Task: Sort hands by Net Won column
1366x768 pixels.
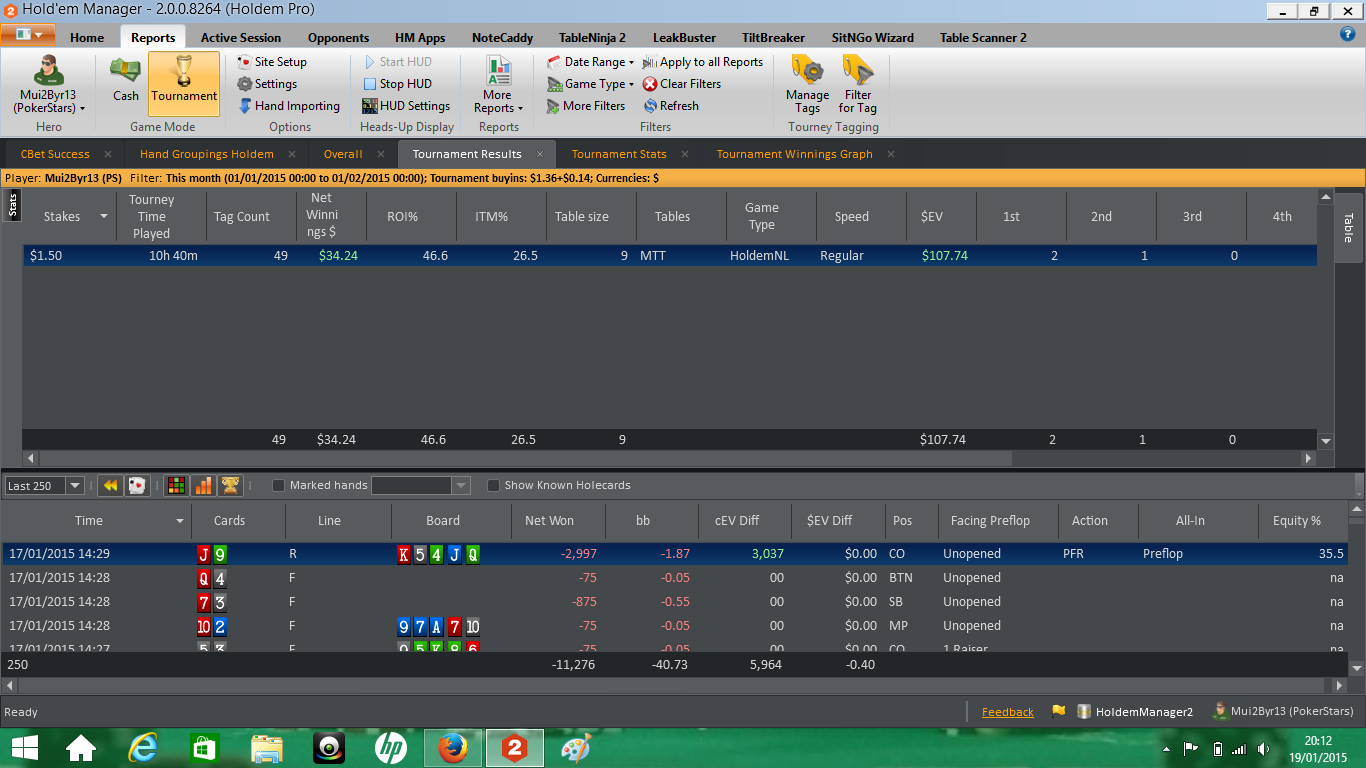Action: coord(549,521)
